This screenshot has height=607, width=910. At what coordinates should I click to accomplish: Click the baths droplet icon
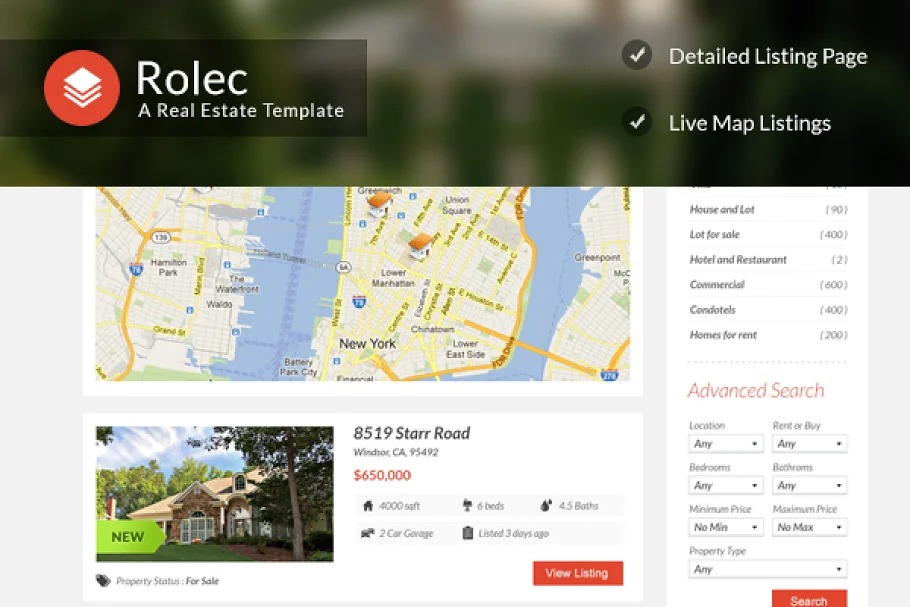546,506
